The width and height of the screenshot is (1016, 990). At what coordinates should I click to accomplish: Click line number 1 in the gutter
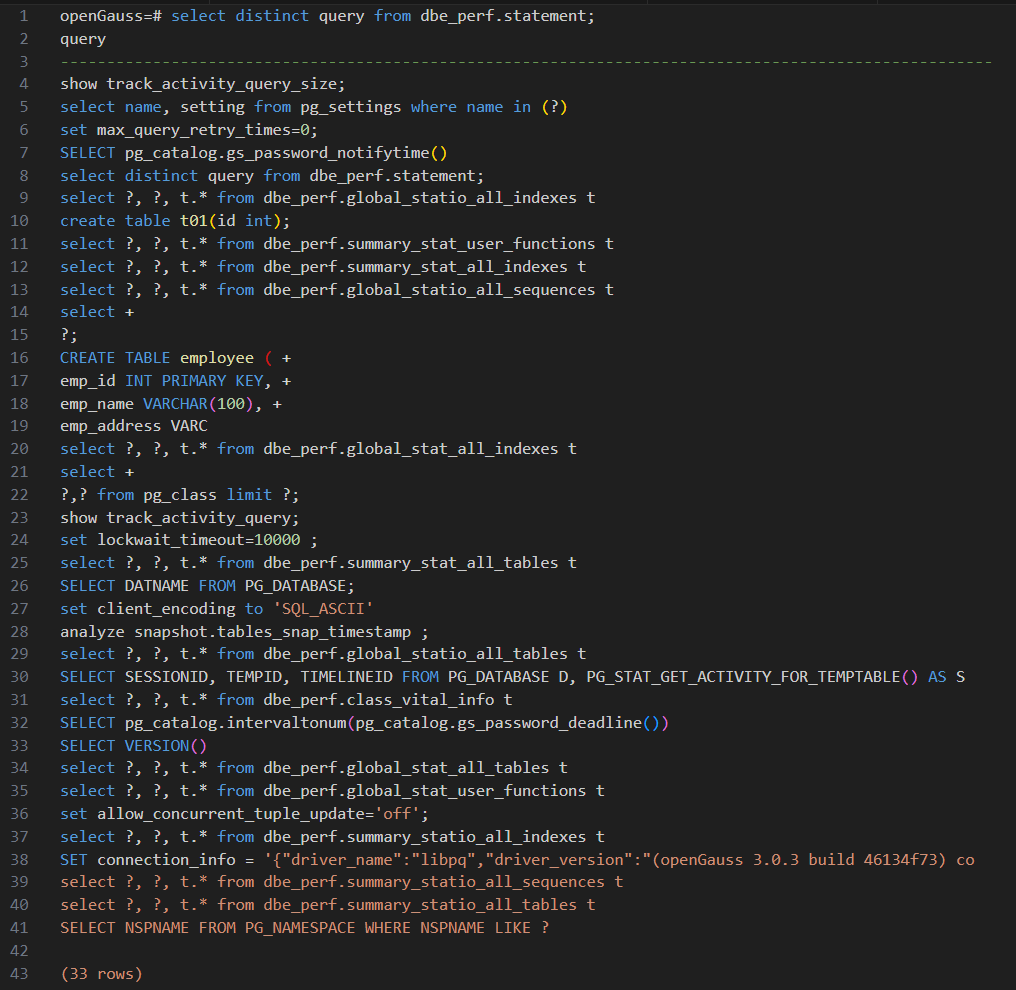coord(23,16)
